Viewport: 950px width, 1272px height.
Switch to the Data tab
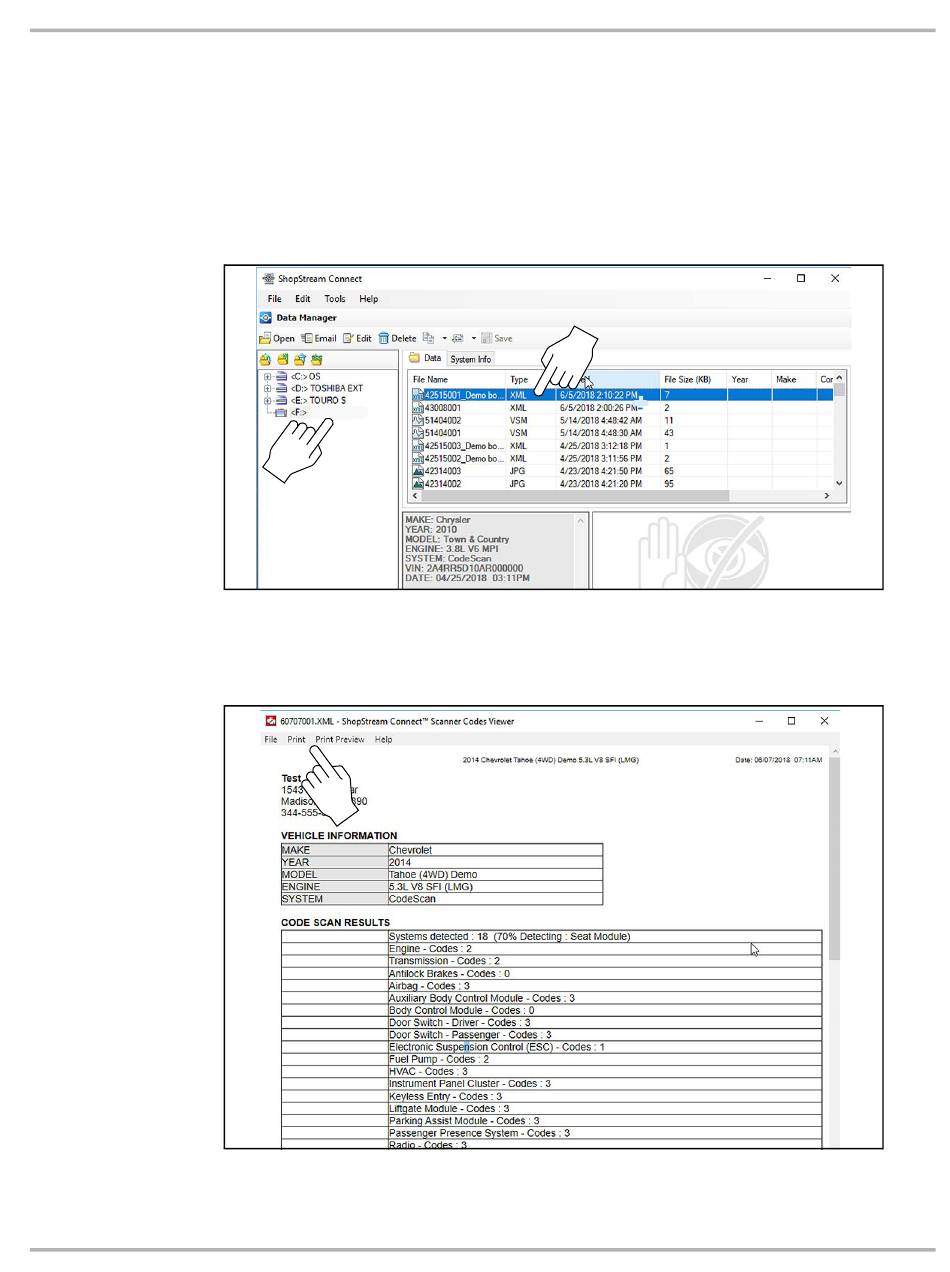pos(425,358)
